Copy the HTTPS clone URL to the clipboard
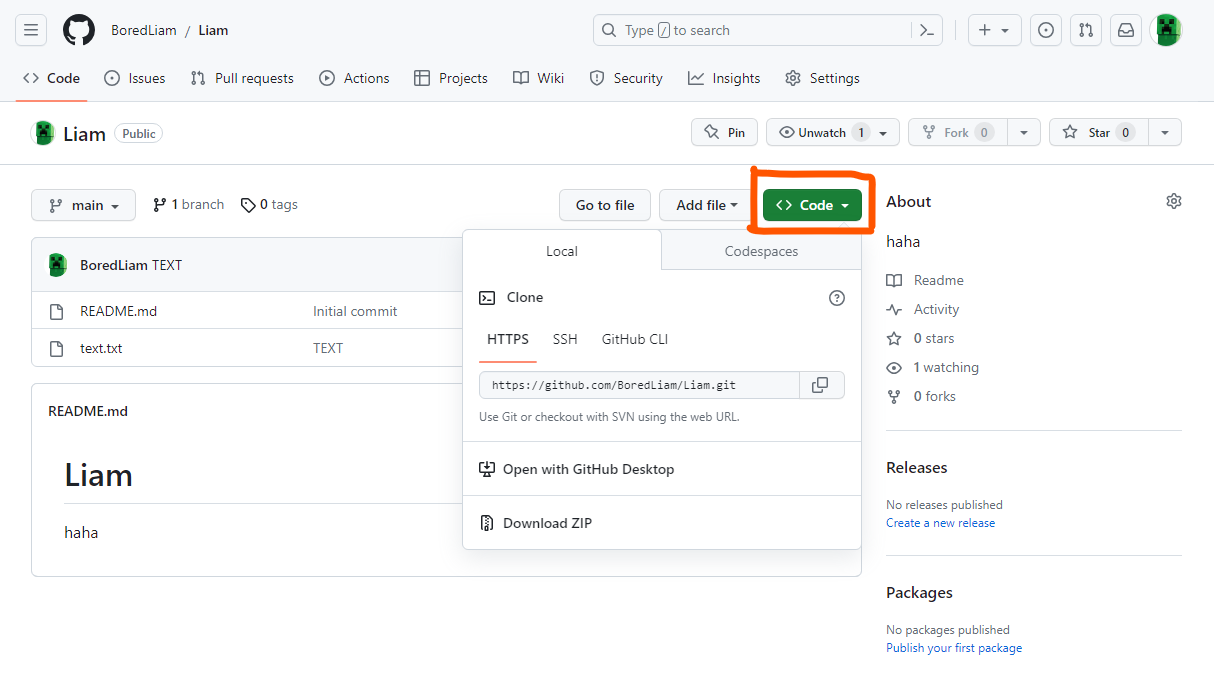This screenshot has width=1214, height=685. coord(821,385)
